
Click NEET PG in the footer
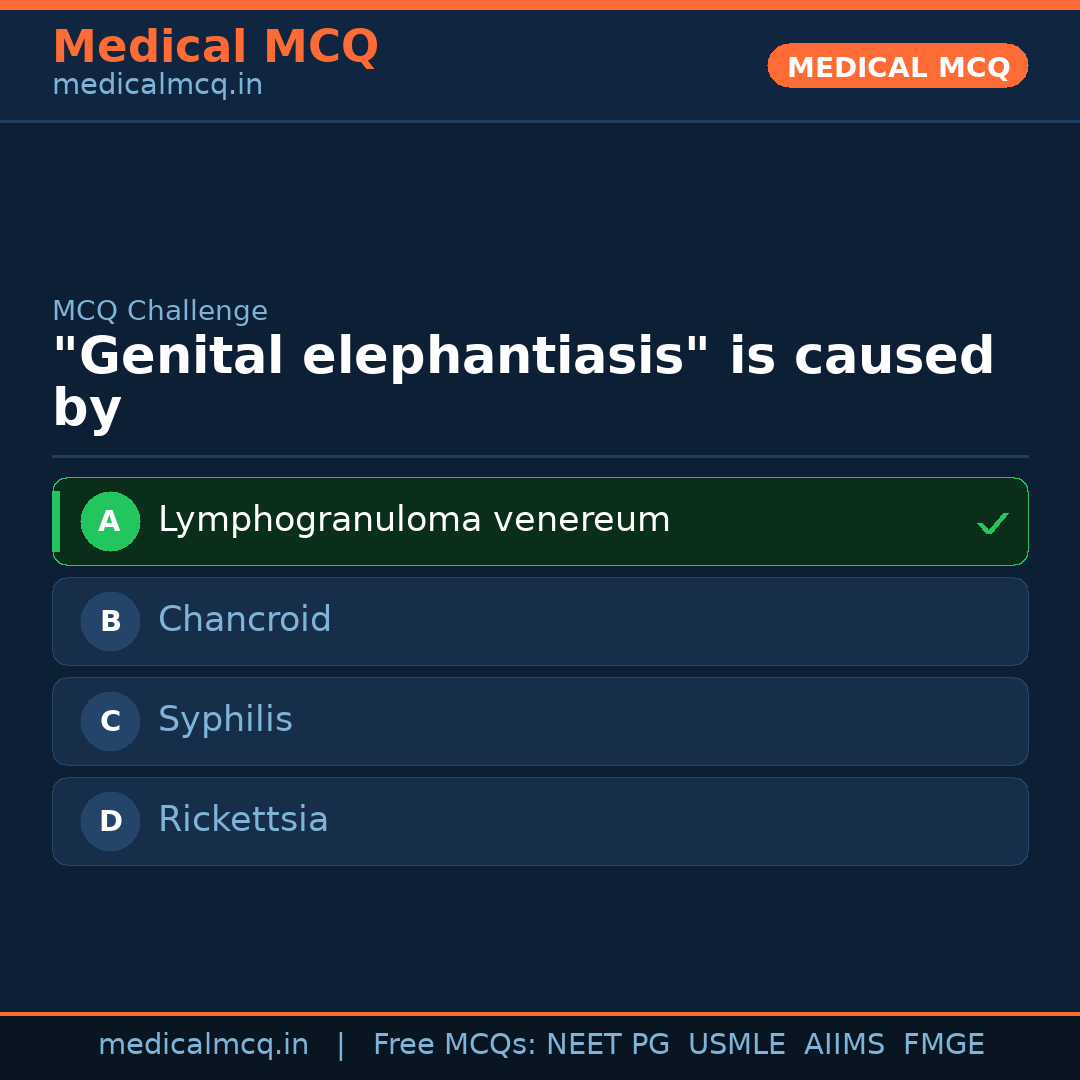point(608,1045)
